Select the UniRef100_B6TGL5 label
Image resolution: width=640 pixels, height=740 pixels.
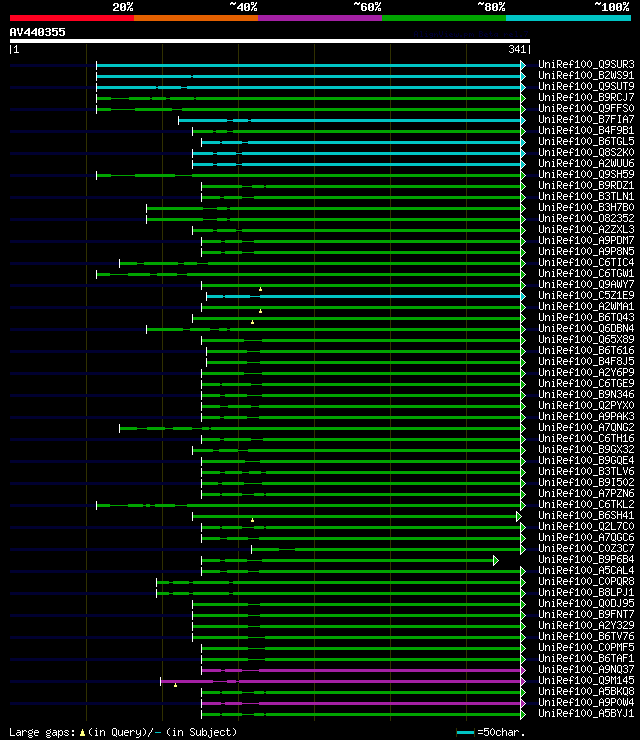point(586,141)
